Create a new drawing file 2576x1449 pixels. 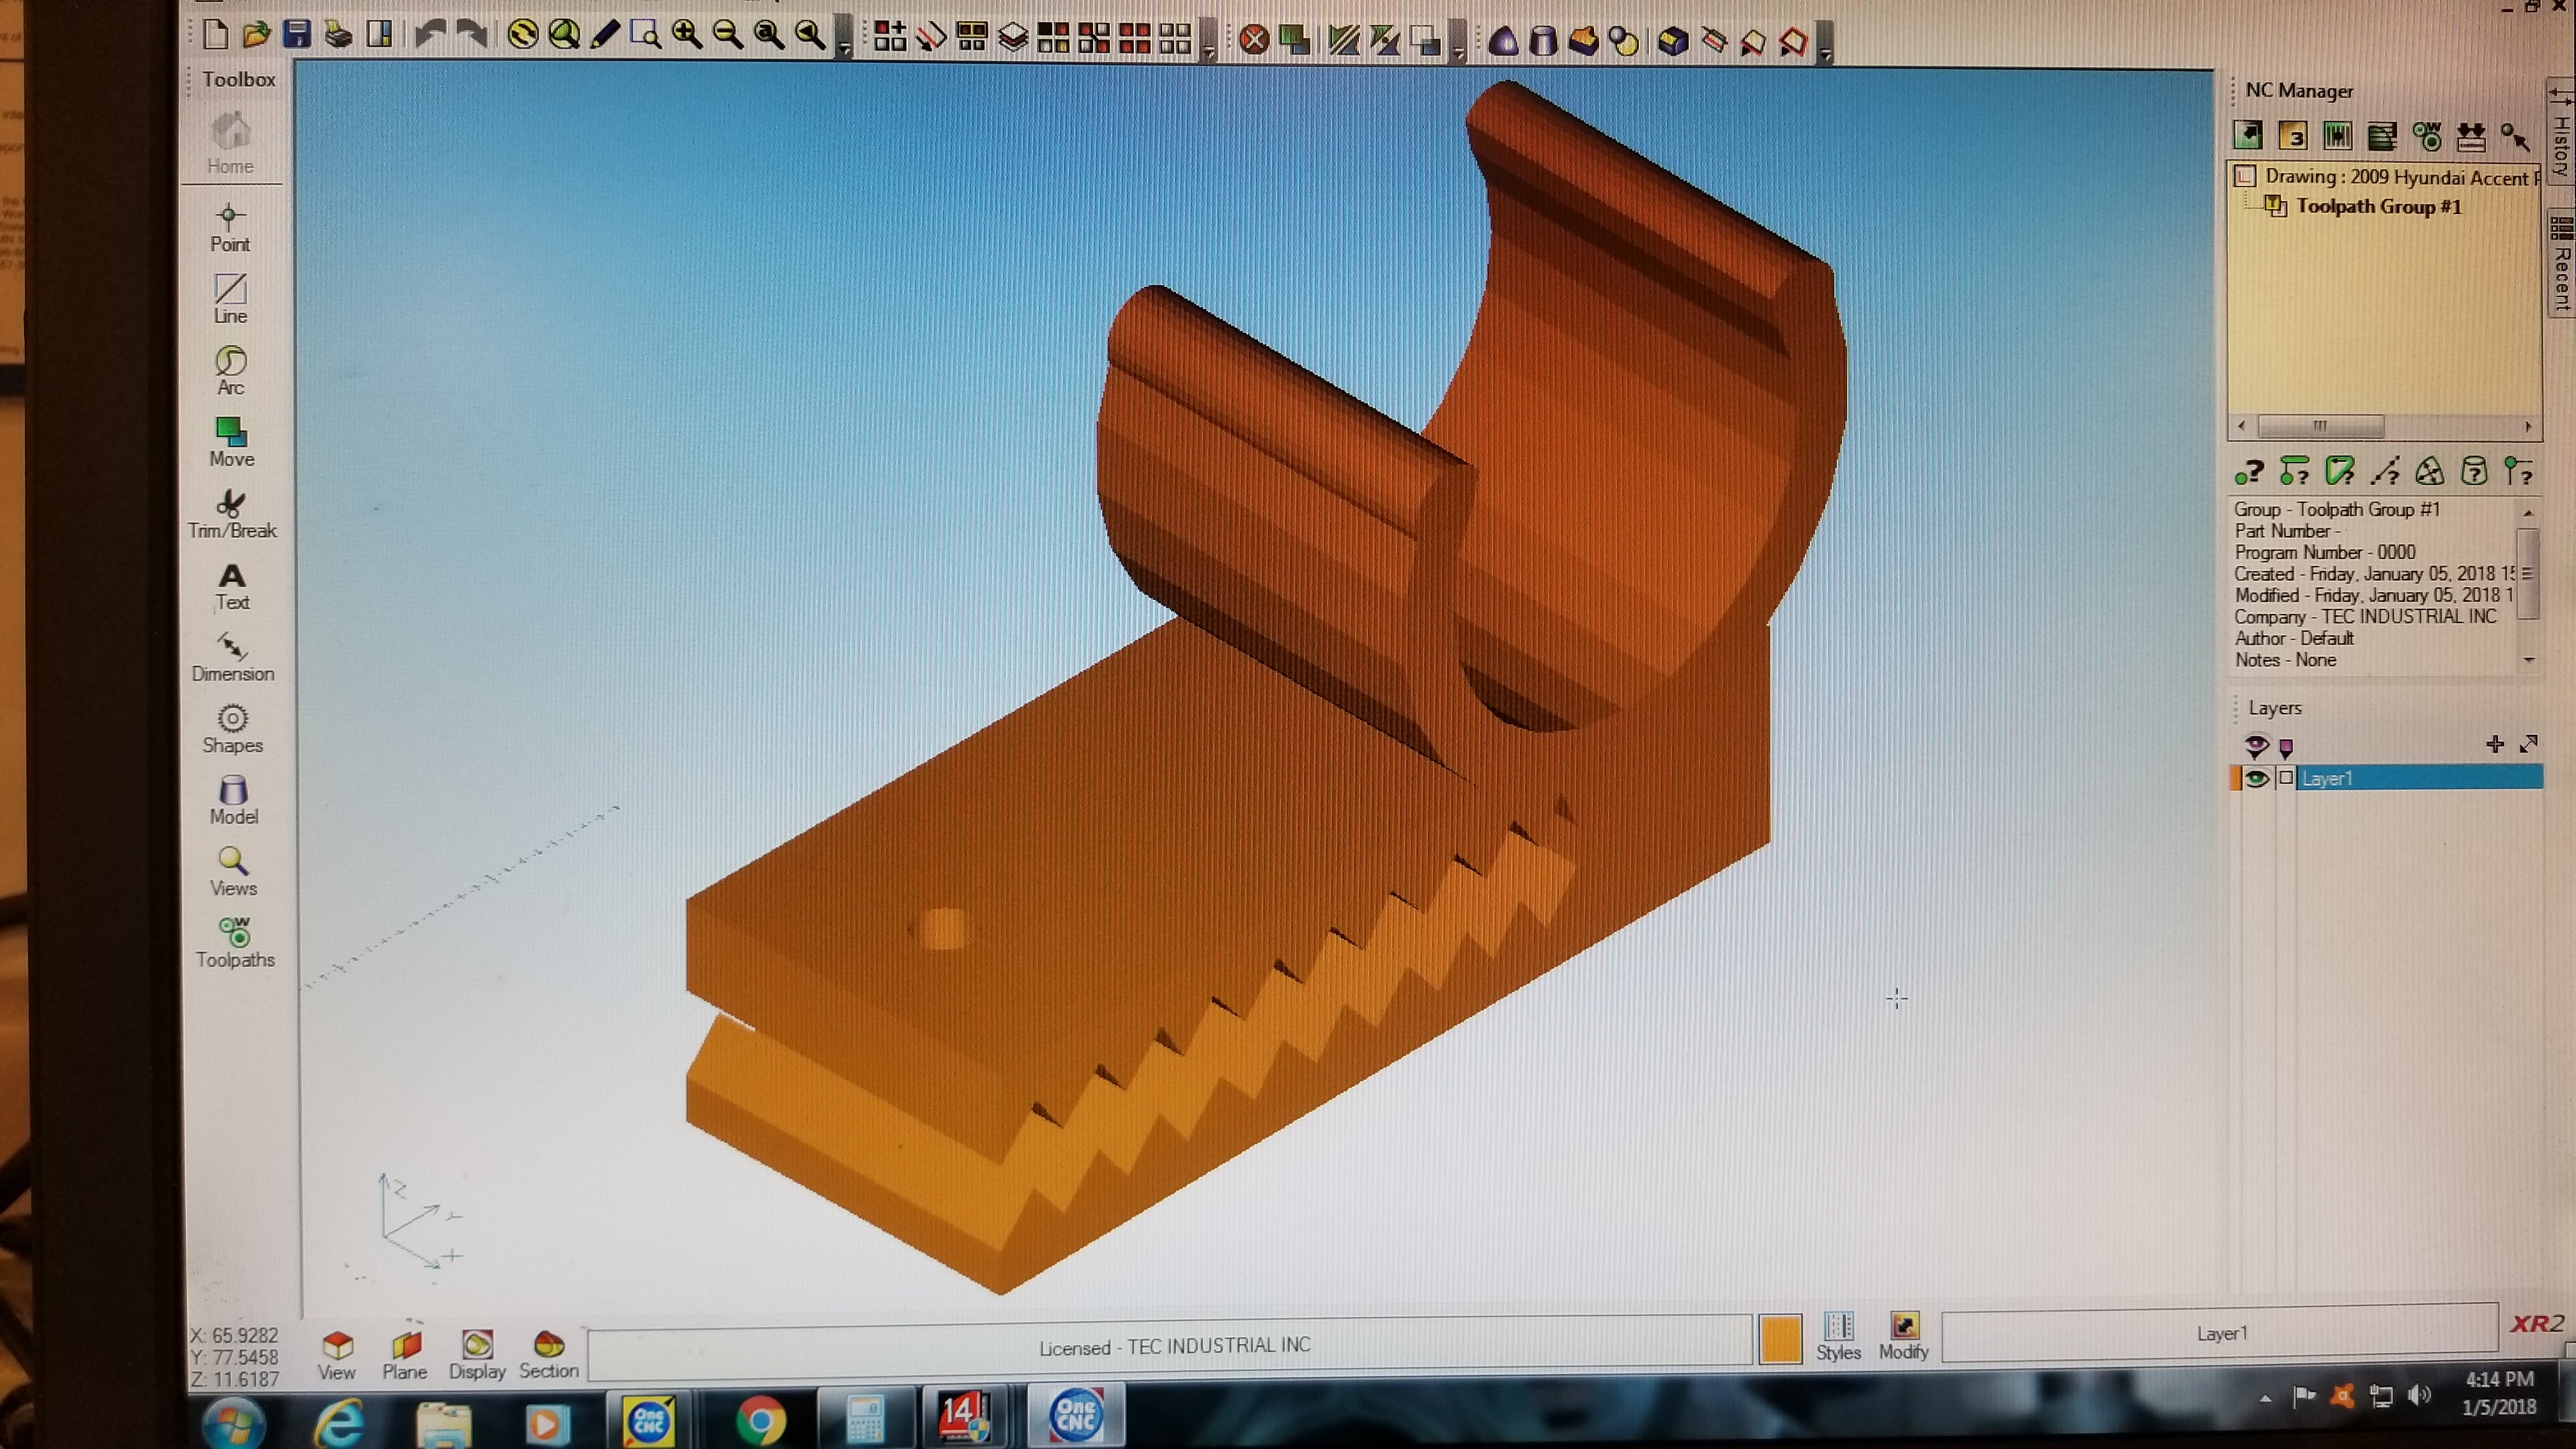(x=215, y=34)
